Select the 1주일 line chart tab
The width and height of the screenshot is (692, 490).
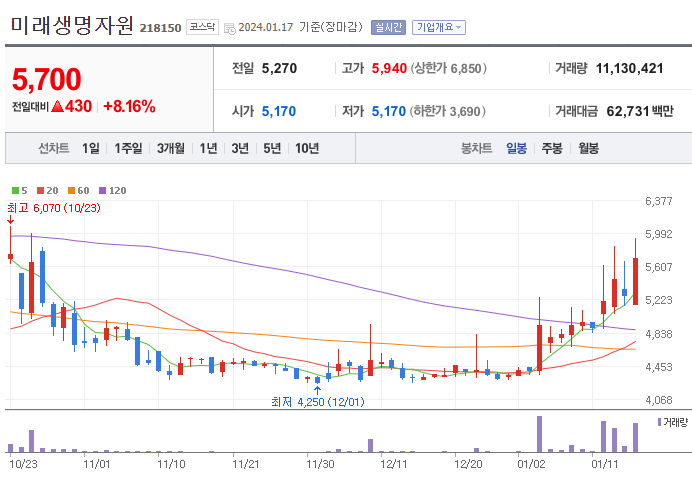pos(128,148)
